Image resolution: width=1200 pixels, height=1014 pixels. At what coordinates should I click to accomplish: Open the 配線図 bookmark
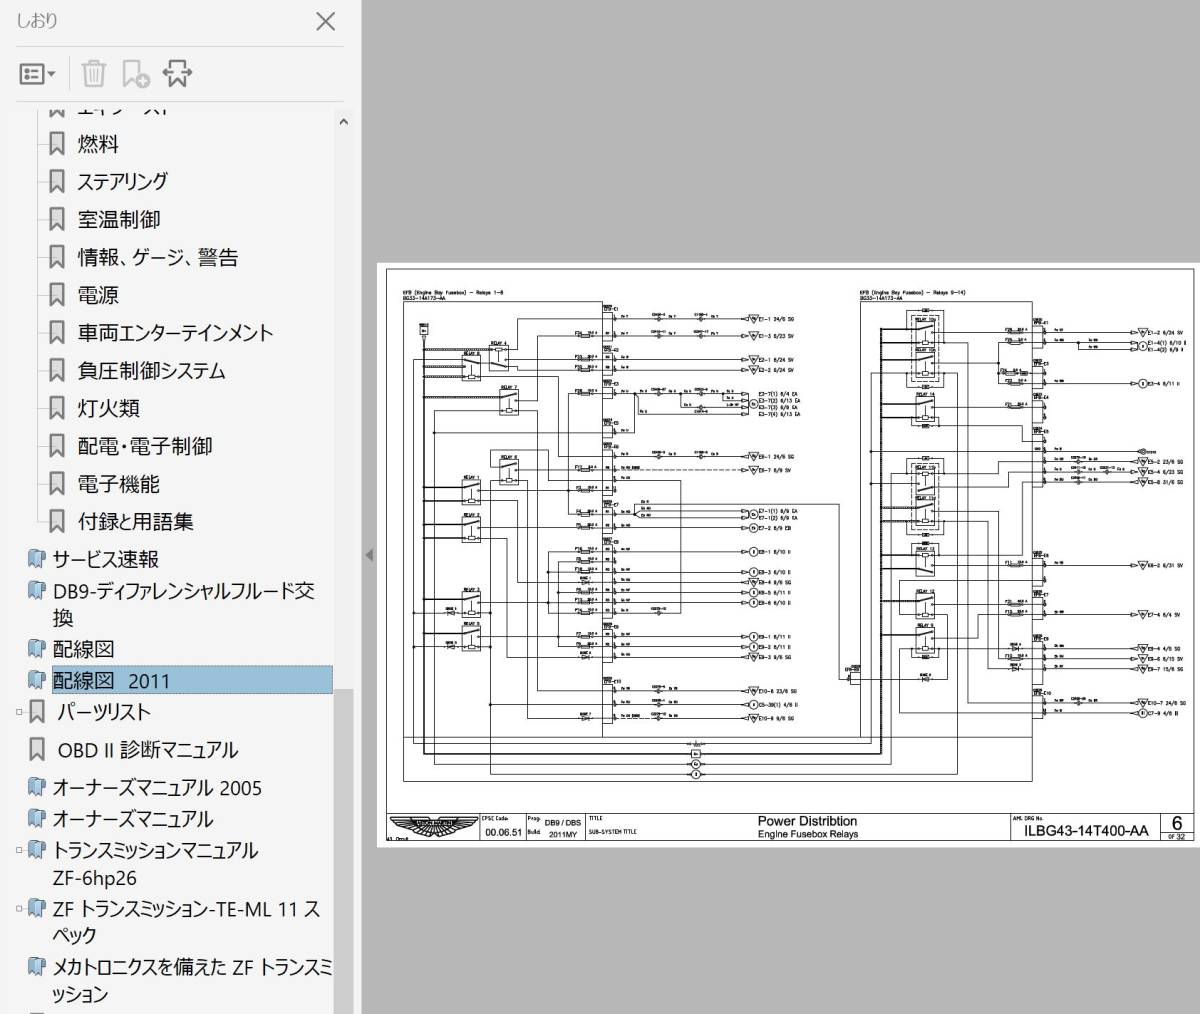click(x=83, y=650)
